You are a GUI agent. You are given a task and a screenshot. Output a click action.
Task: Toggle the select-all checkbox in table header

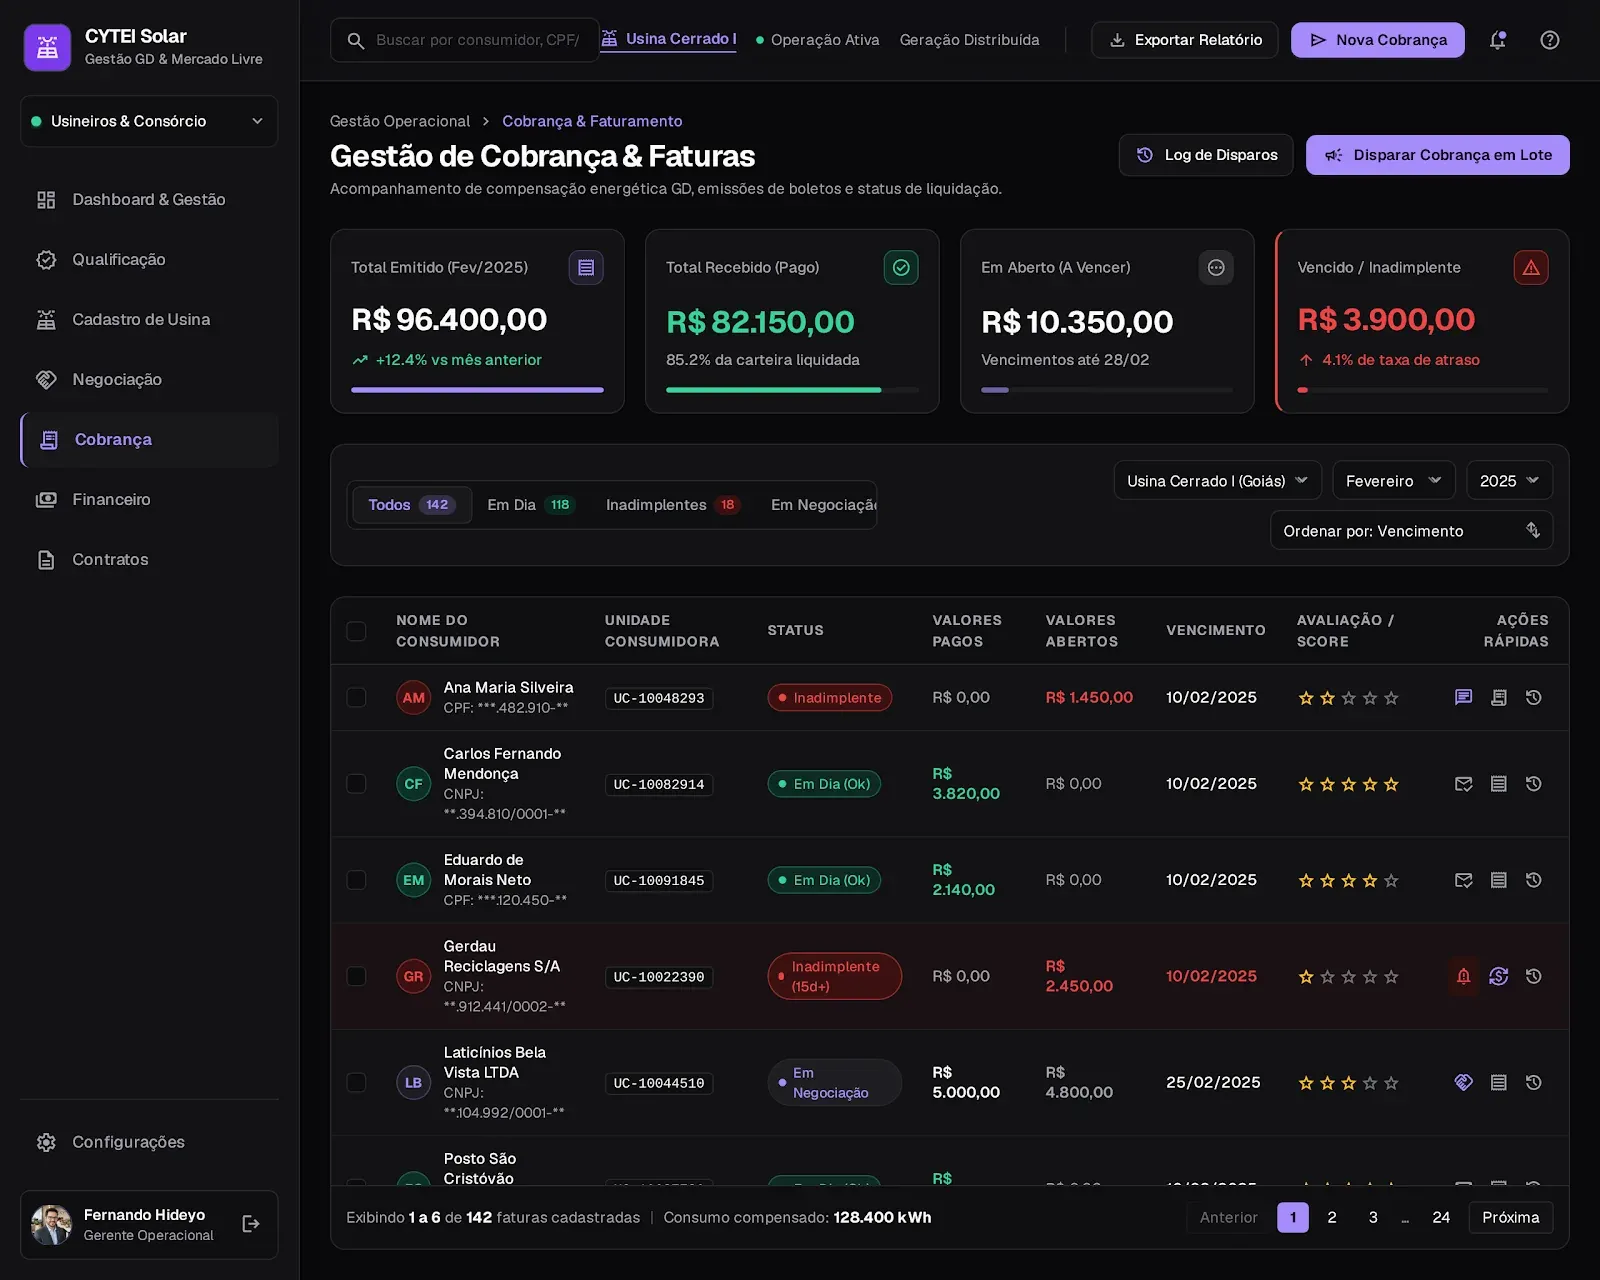[356, 631]
